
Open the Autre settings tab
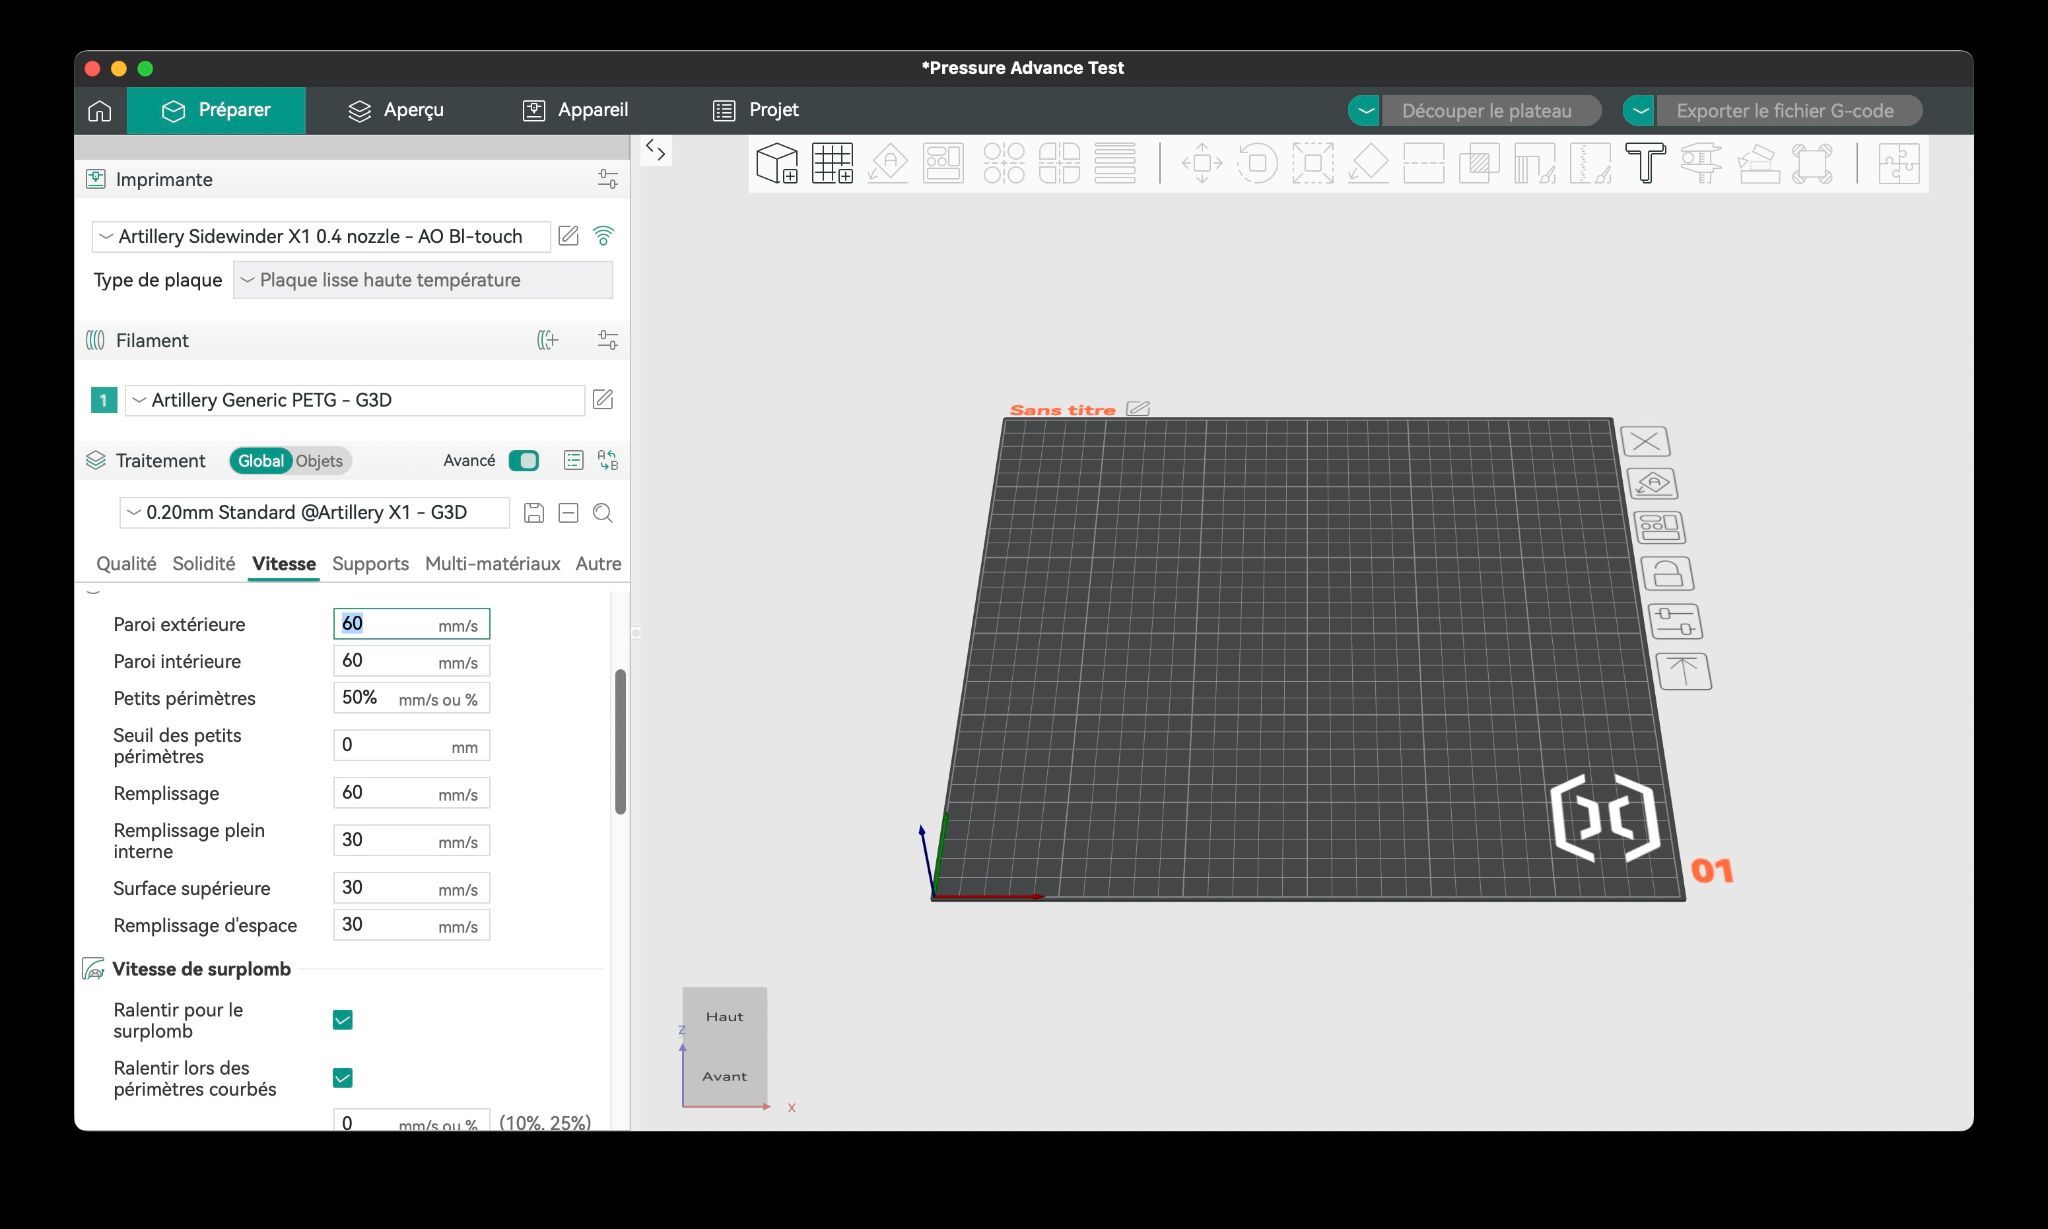[x=598, y=564]
